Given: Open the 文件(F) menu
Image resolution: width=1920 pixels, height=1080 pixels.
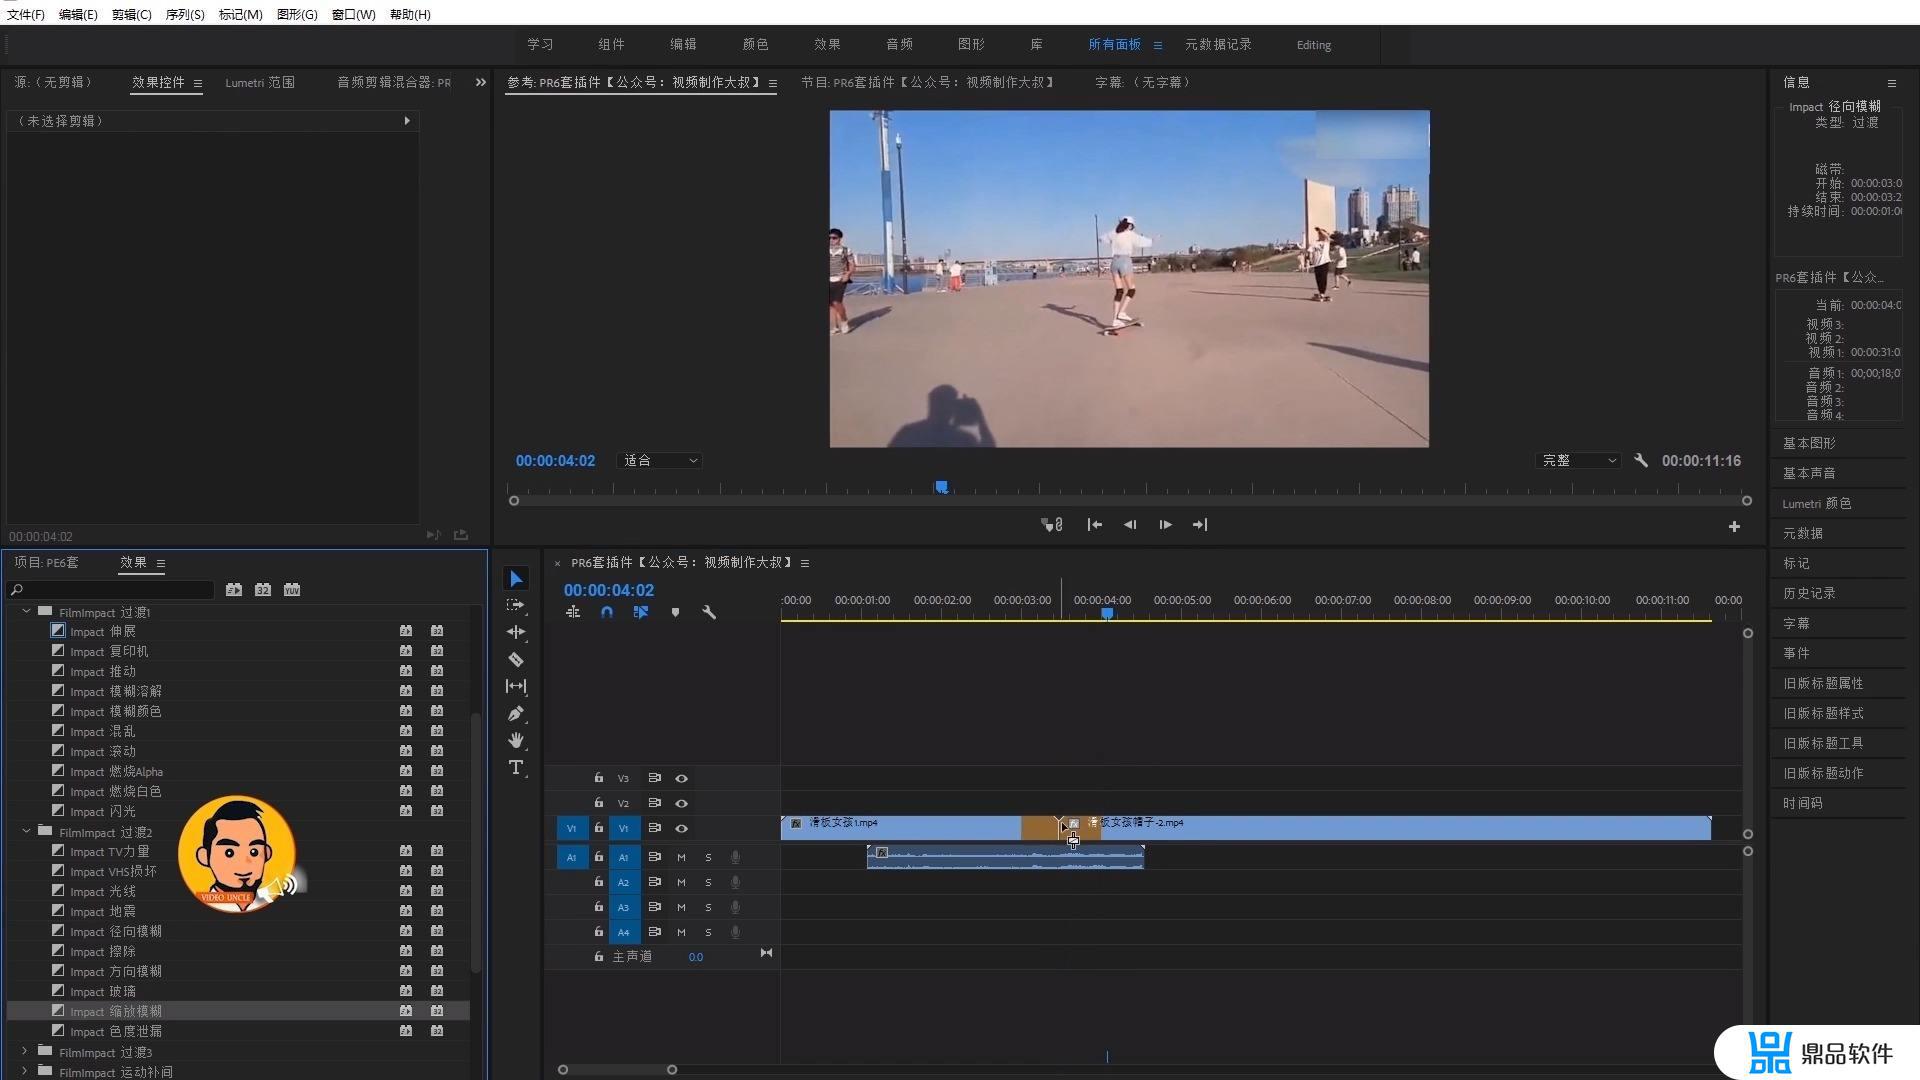Looking at the screenshot, I should [25, 14].
